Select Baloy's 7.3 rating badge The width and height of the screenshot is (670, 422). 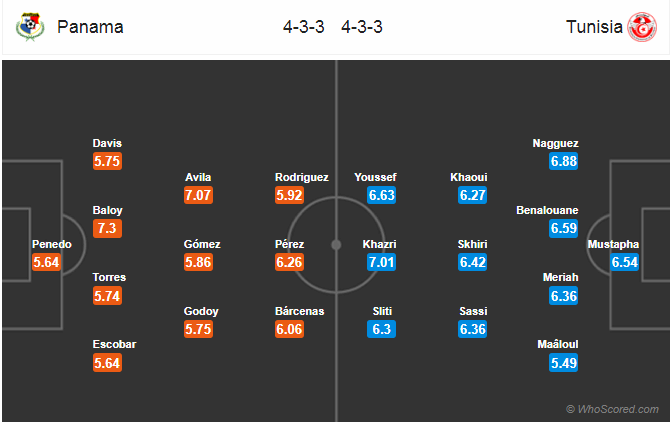pyautogui.click(x=107, y=228)
